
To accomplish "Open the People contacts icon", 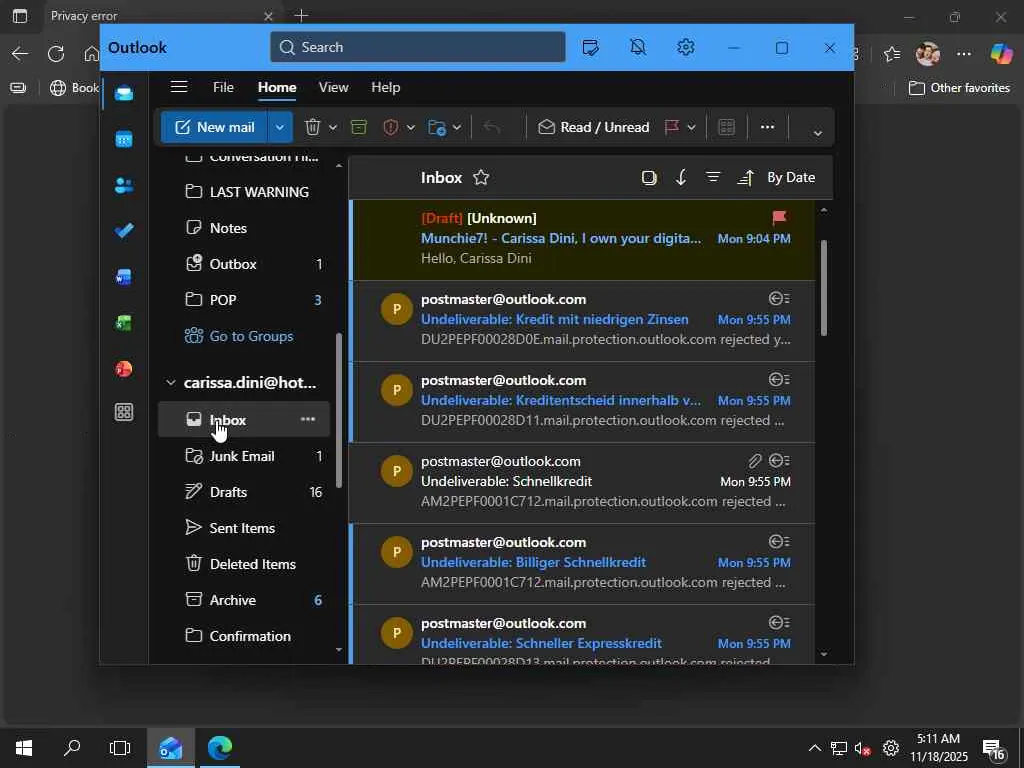I will 124,185.
